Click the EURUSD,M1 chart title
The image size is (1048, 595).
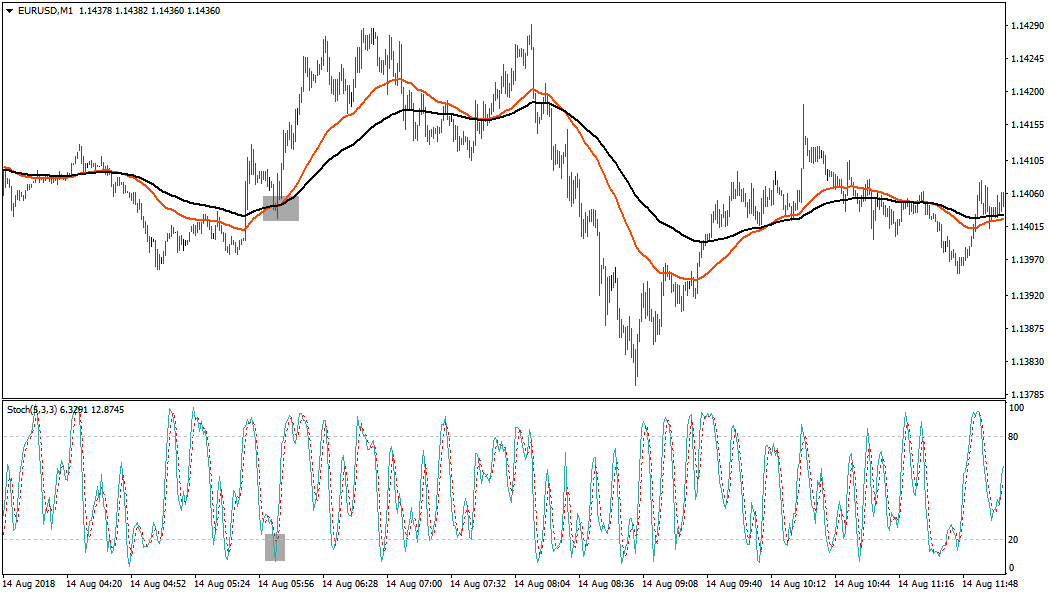(x=45, y=10)
